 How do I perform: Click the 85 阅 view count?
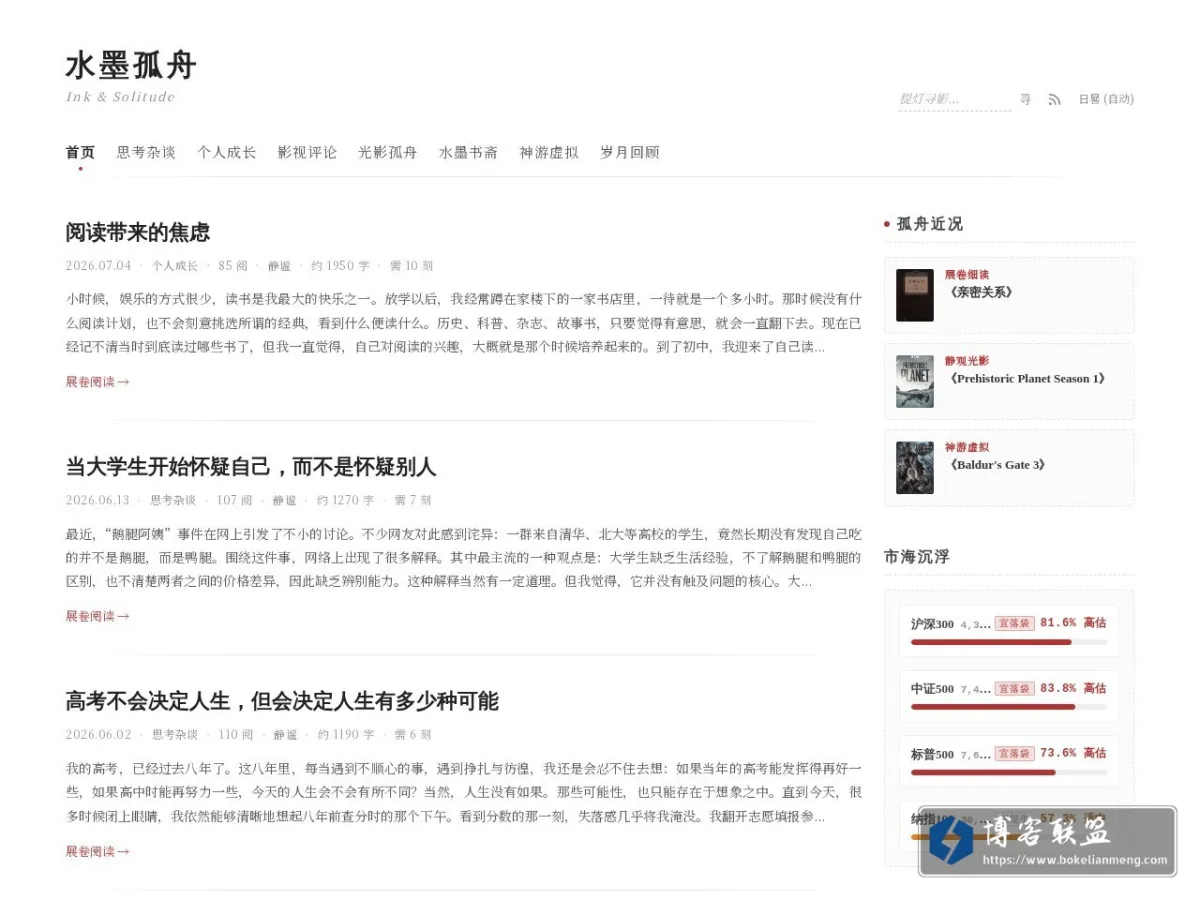tap(233, 266)
